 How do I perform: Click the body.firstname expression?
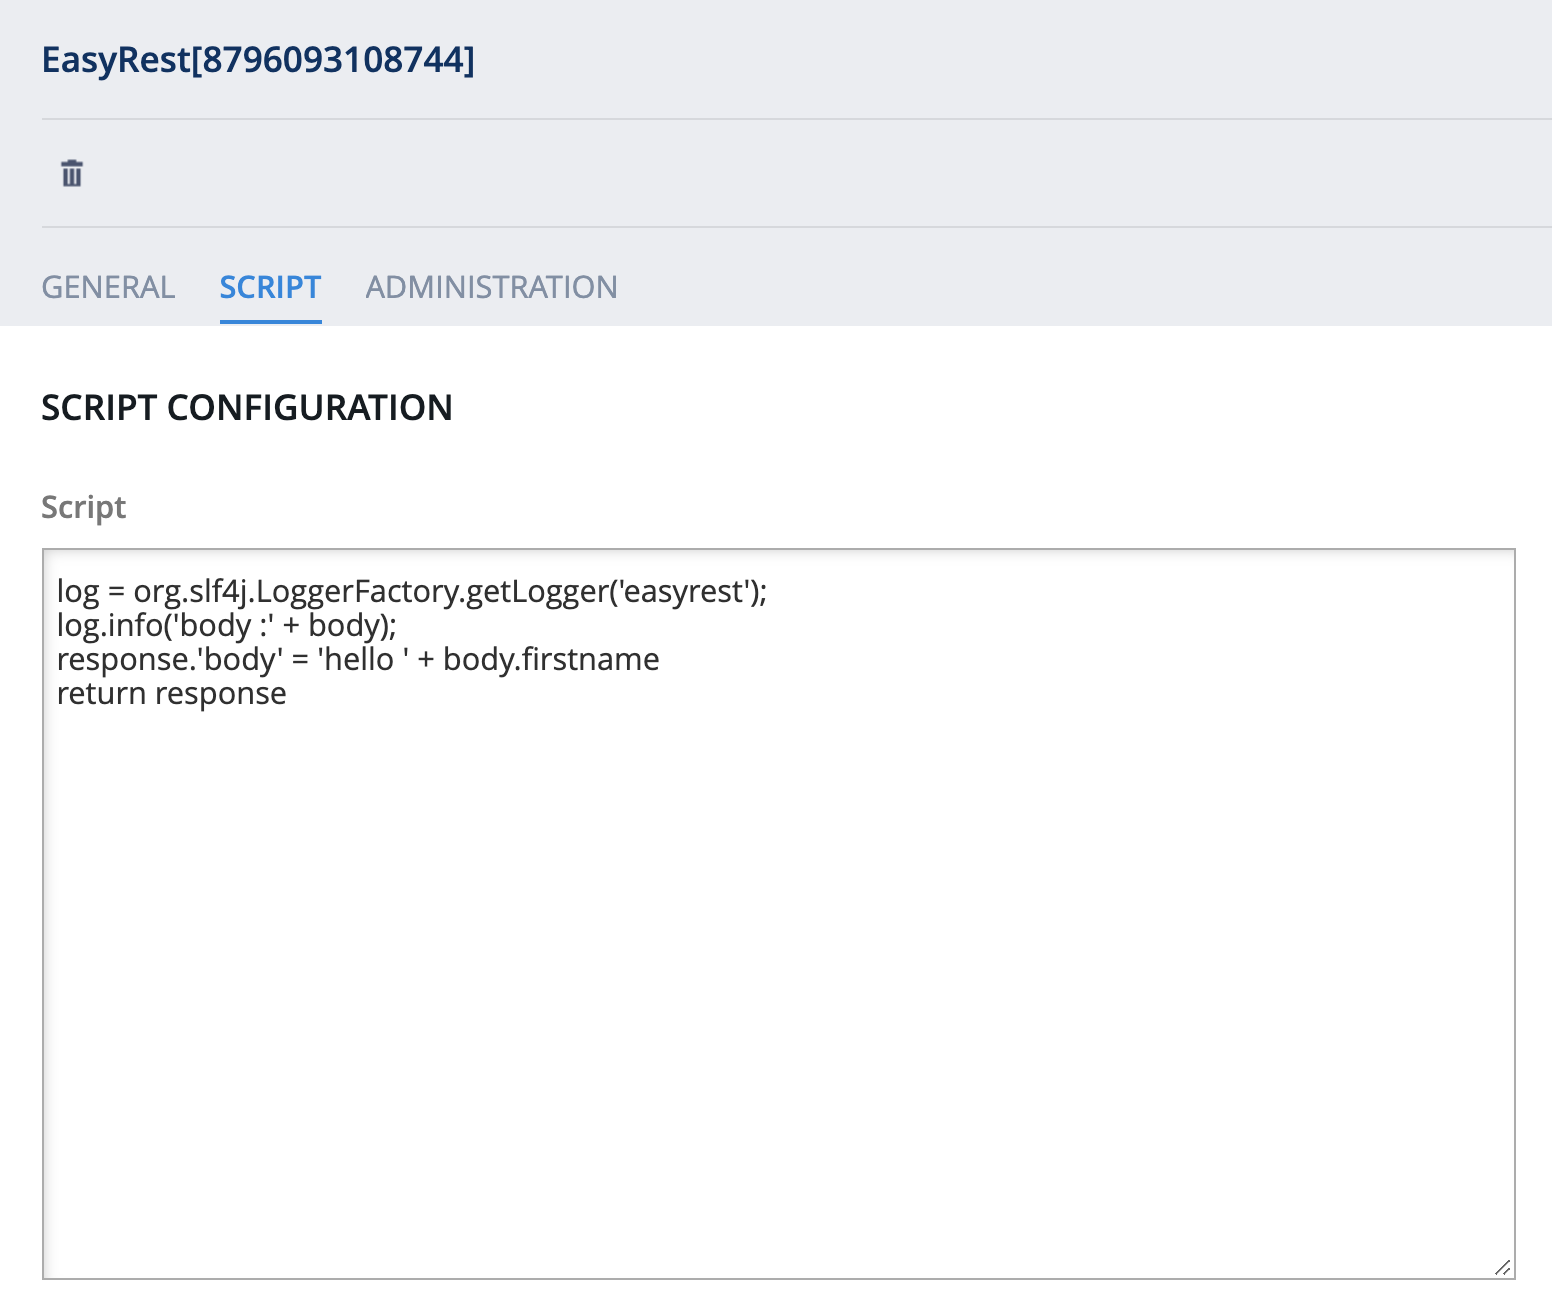pyautogui.click(x=551, y=660)
